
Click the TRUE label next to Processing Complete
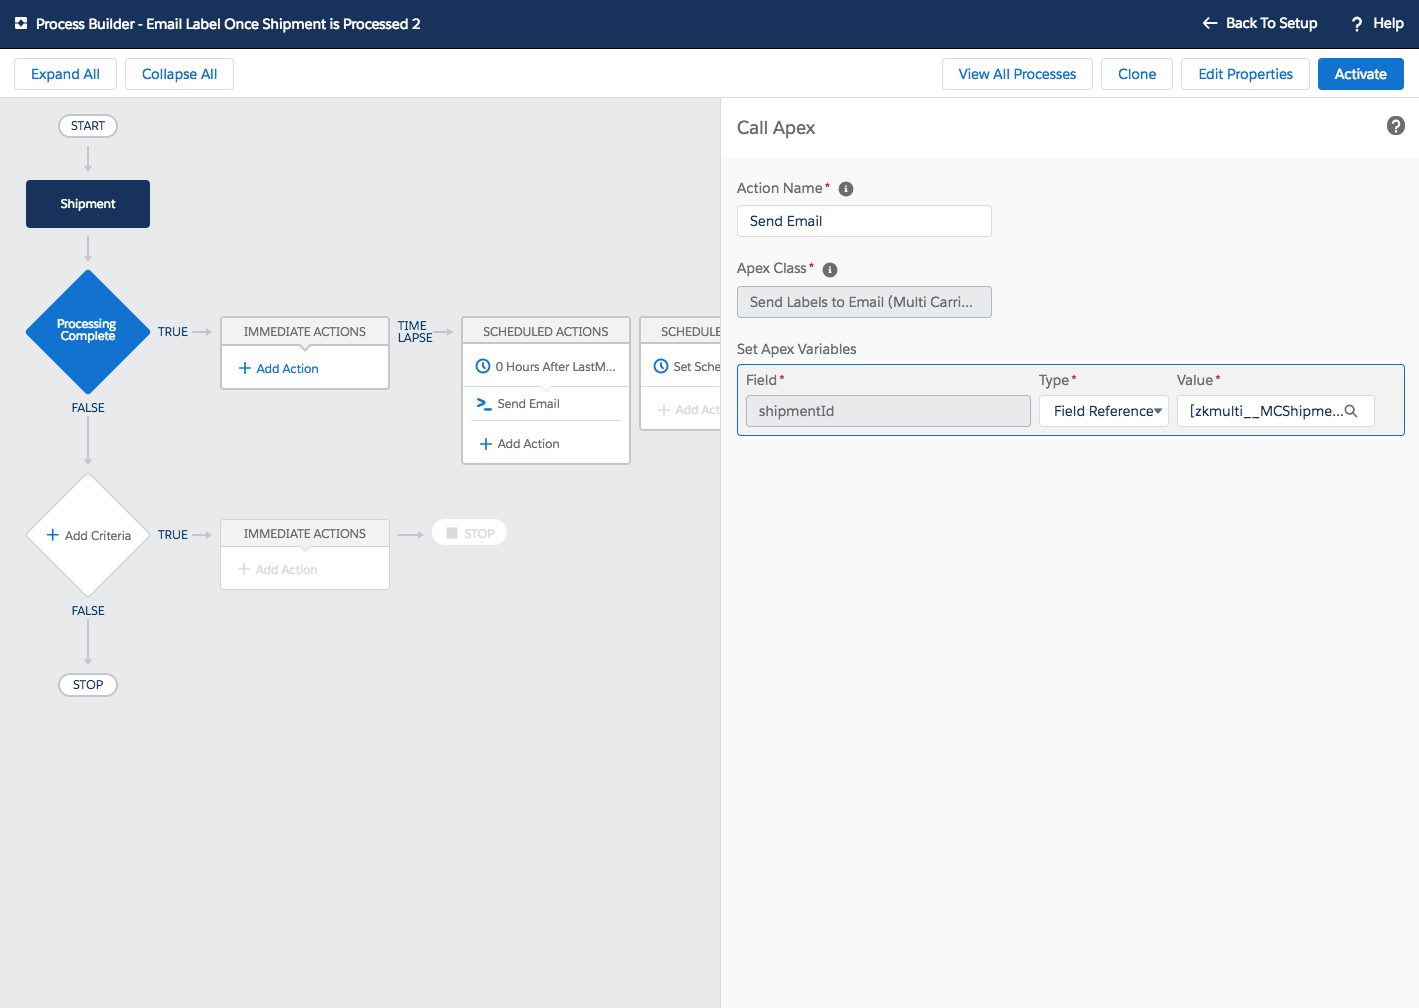pyautogui.click(x=173, y=332)
